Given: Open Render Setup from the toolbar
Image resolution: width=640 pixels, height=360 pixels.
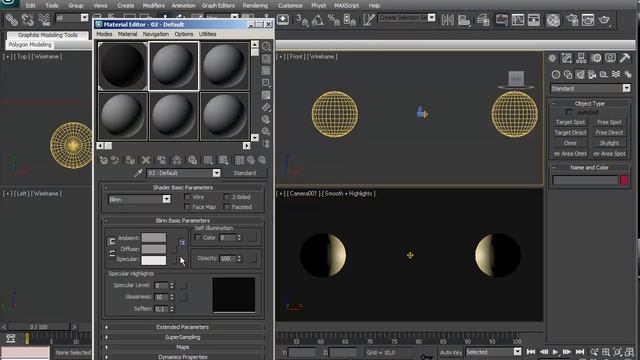Looking at the screenshot, I should tap(572, 20).
